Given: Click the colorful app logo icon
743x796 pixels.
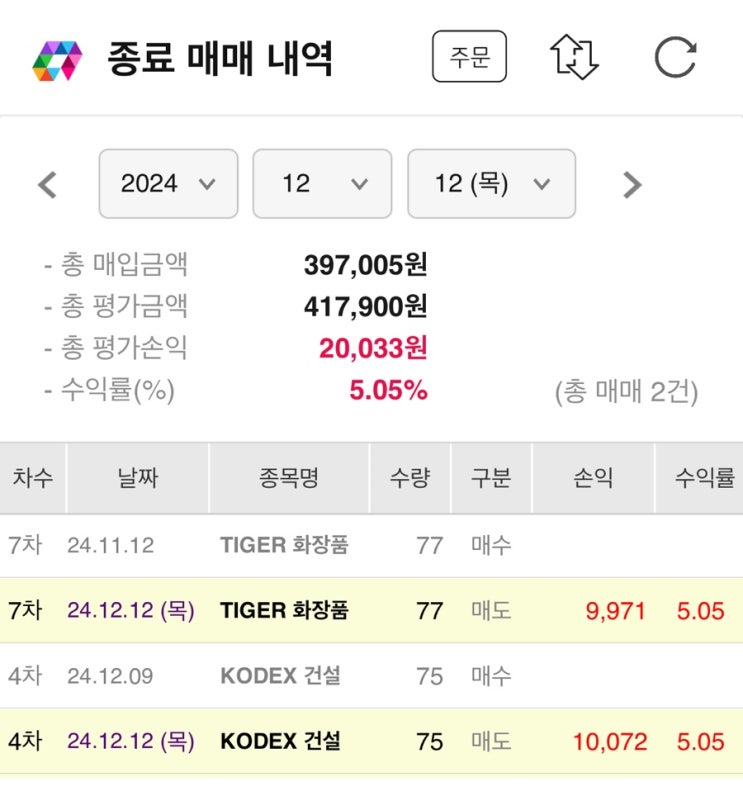Looking at the screenshot, I should click(x=57, y=59).
